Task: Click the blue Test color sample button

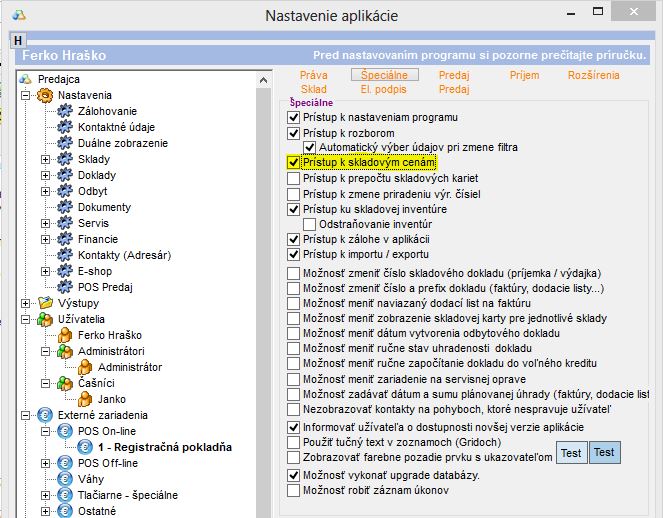Action: click(x=604, y=452)
